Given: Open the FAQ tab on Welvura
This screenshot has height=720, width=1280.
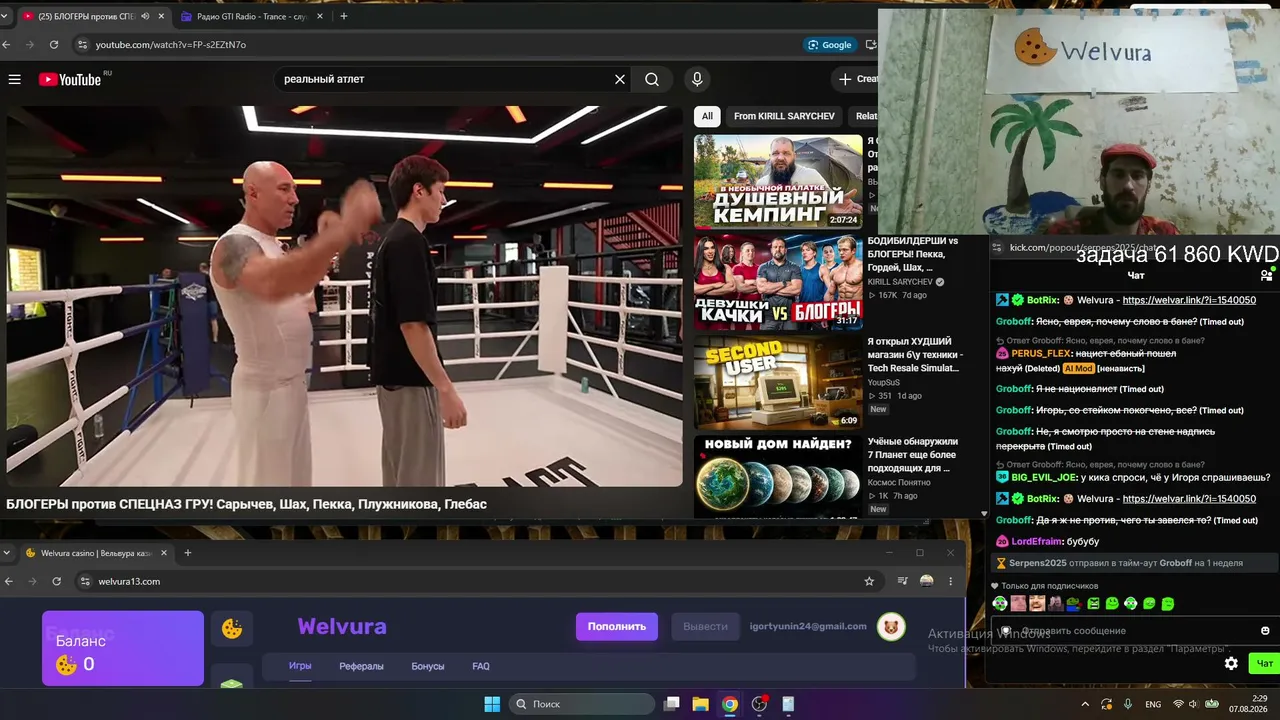Looking at the screenshot, I should pos(481,666).
